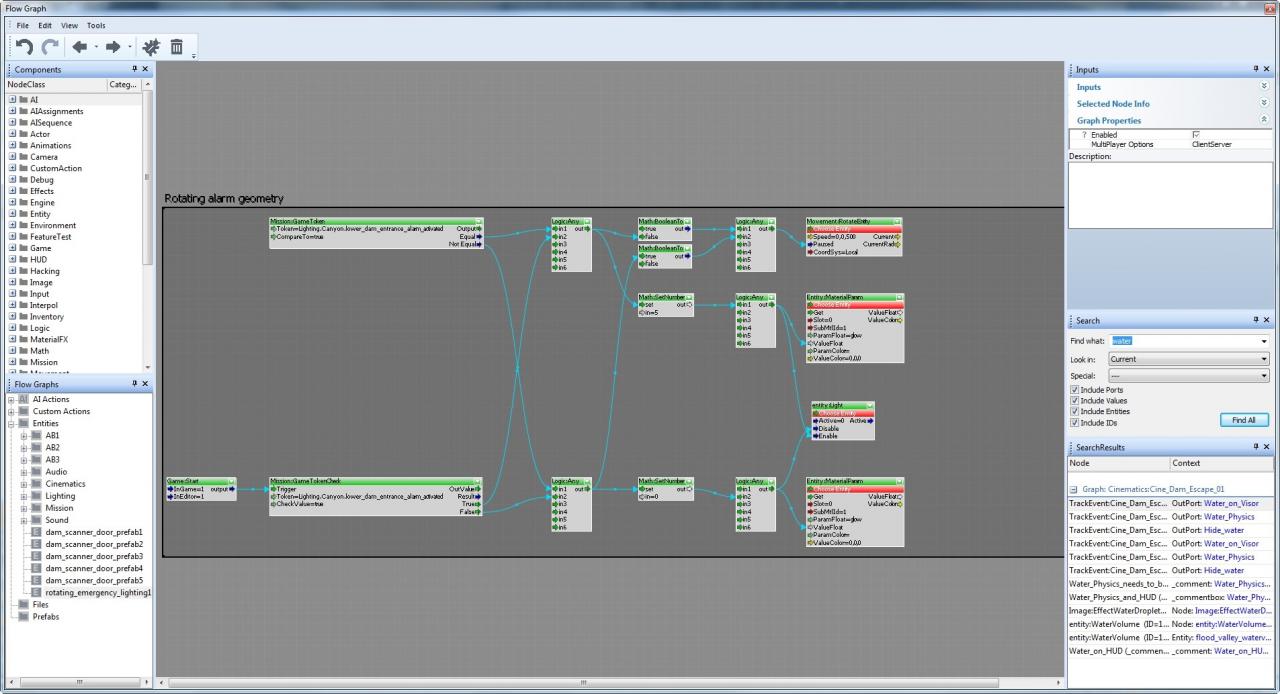Image resolution: width=1280 pixels, height=694 pixels.
Task: Select the Water_Physics_needs_to_b... search result
Action: pos(1170,583)
